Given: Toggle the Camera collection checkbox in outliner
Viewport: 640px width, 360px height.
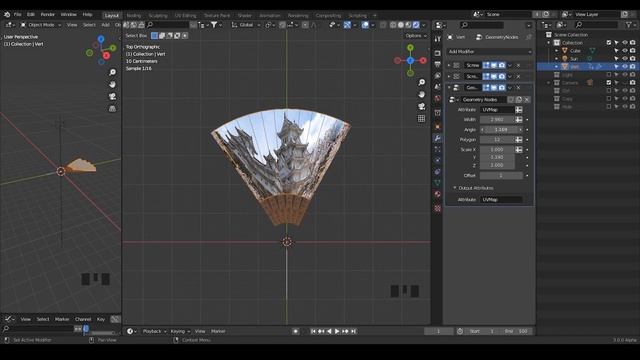Looking at the screenshot, I should coord(609,82).
